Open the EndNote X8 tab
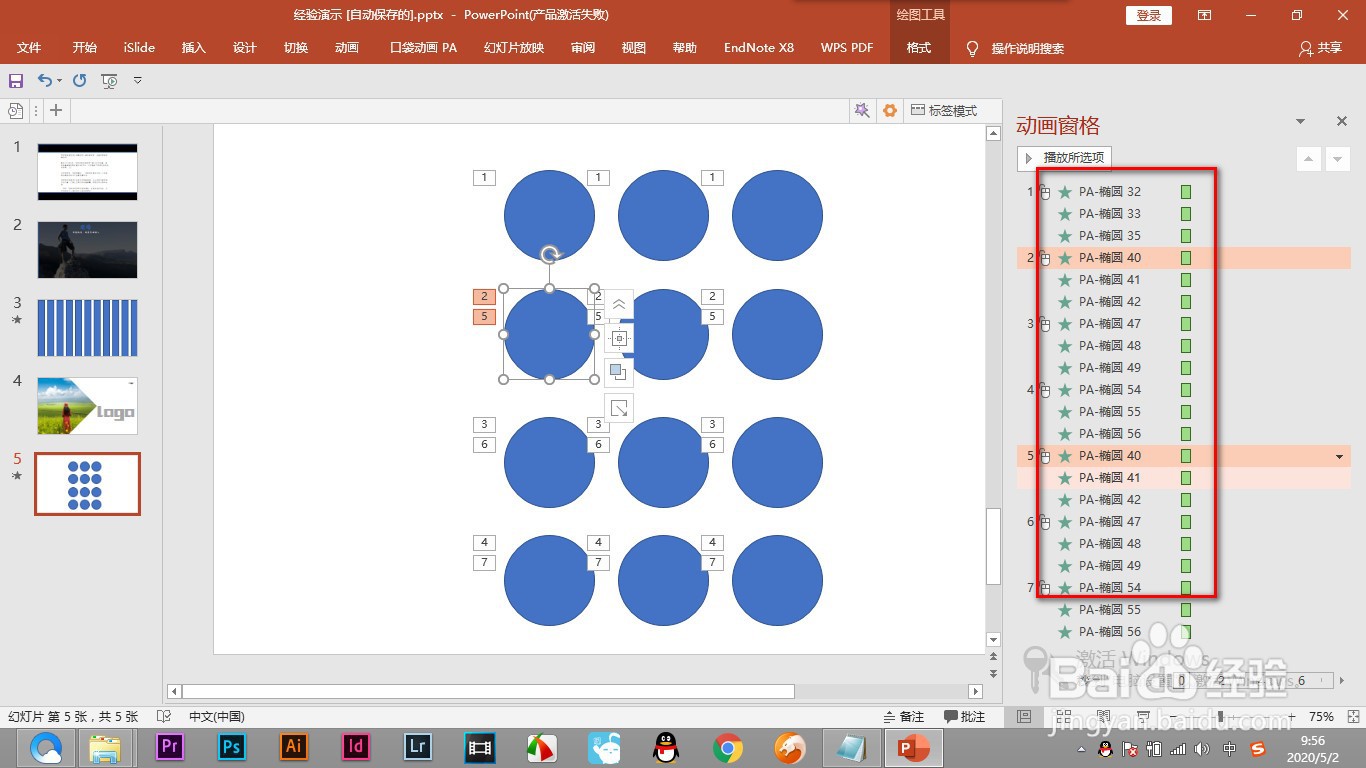Viewport: 1366px width, 768px height. 759,48
